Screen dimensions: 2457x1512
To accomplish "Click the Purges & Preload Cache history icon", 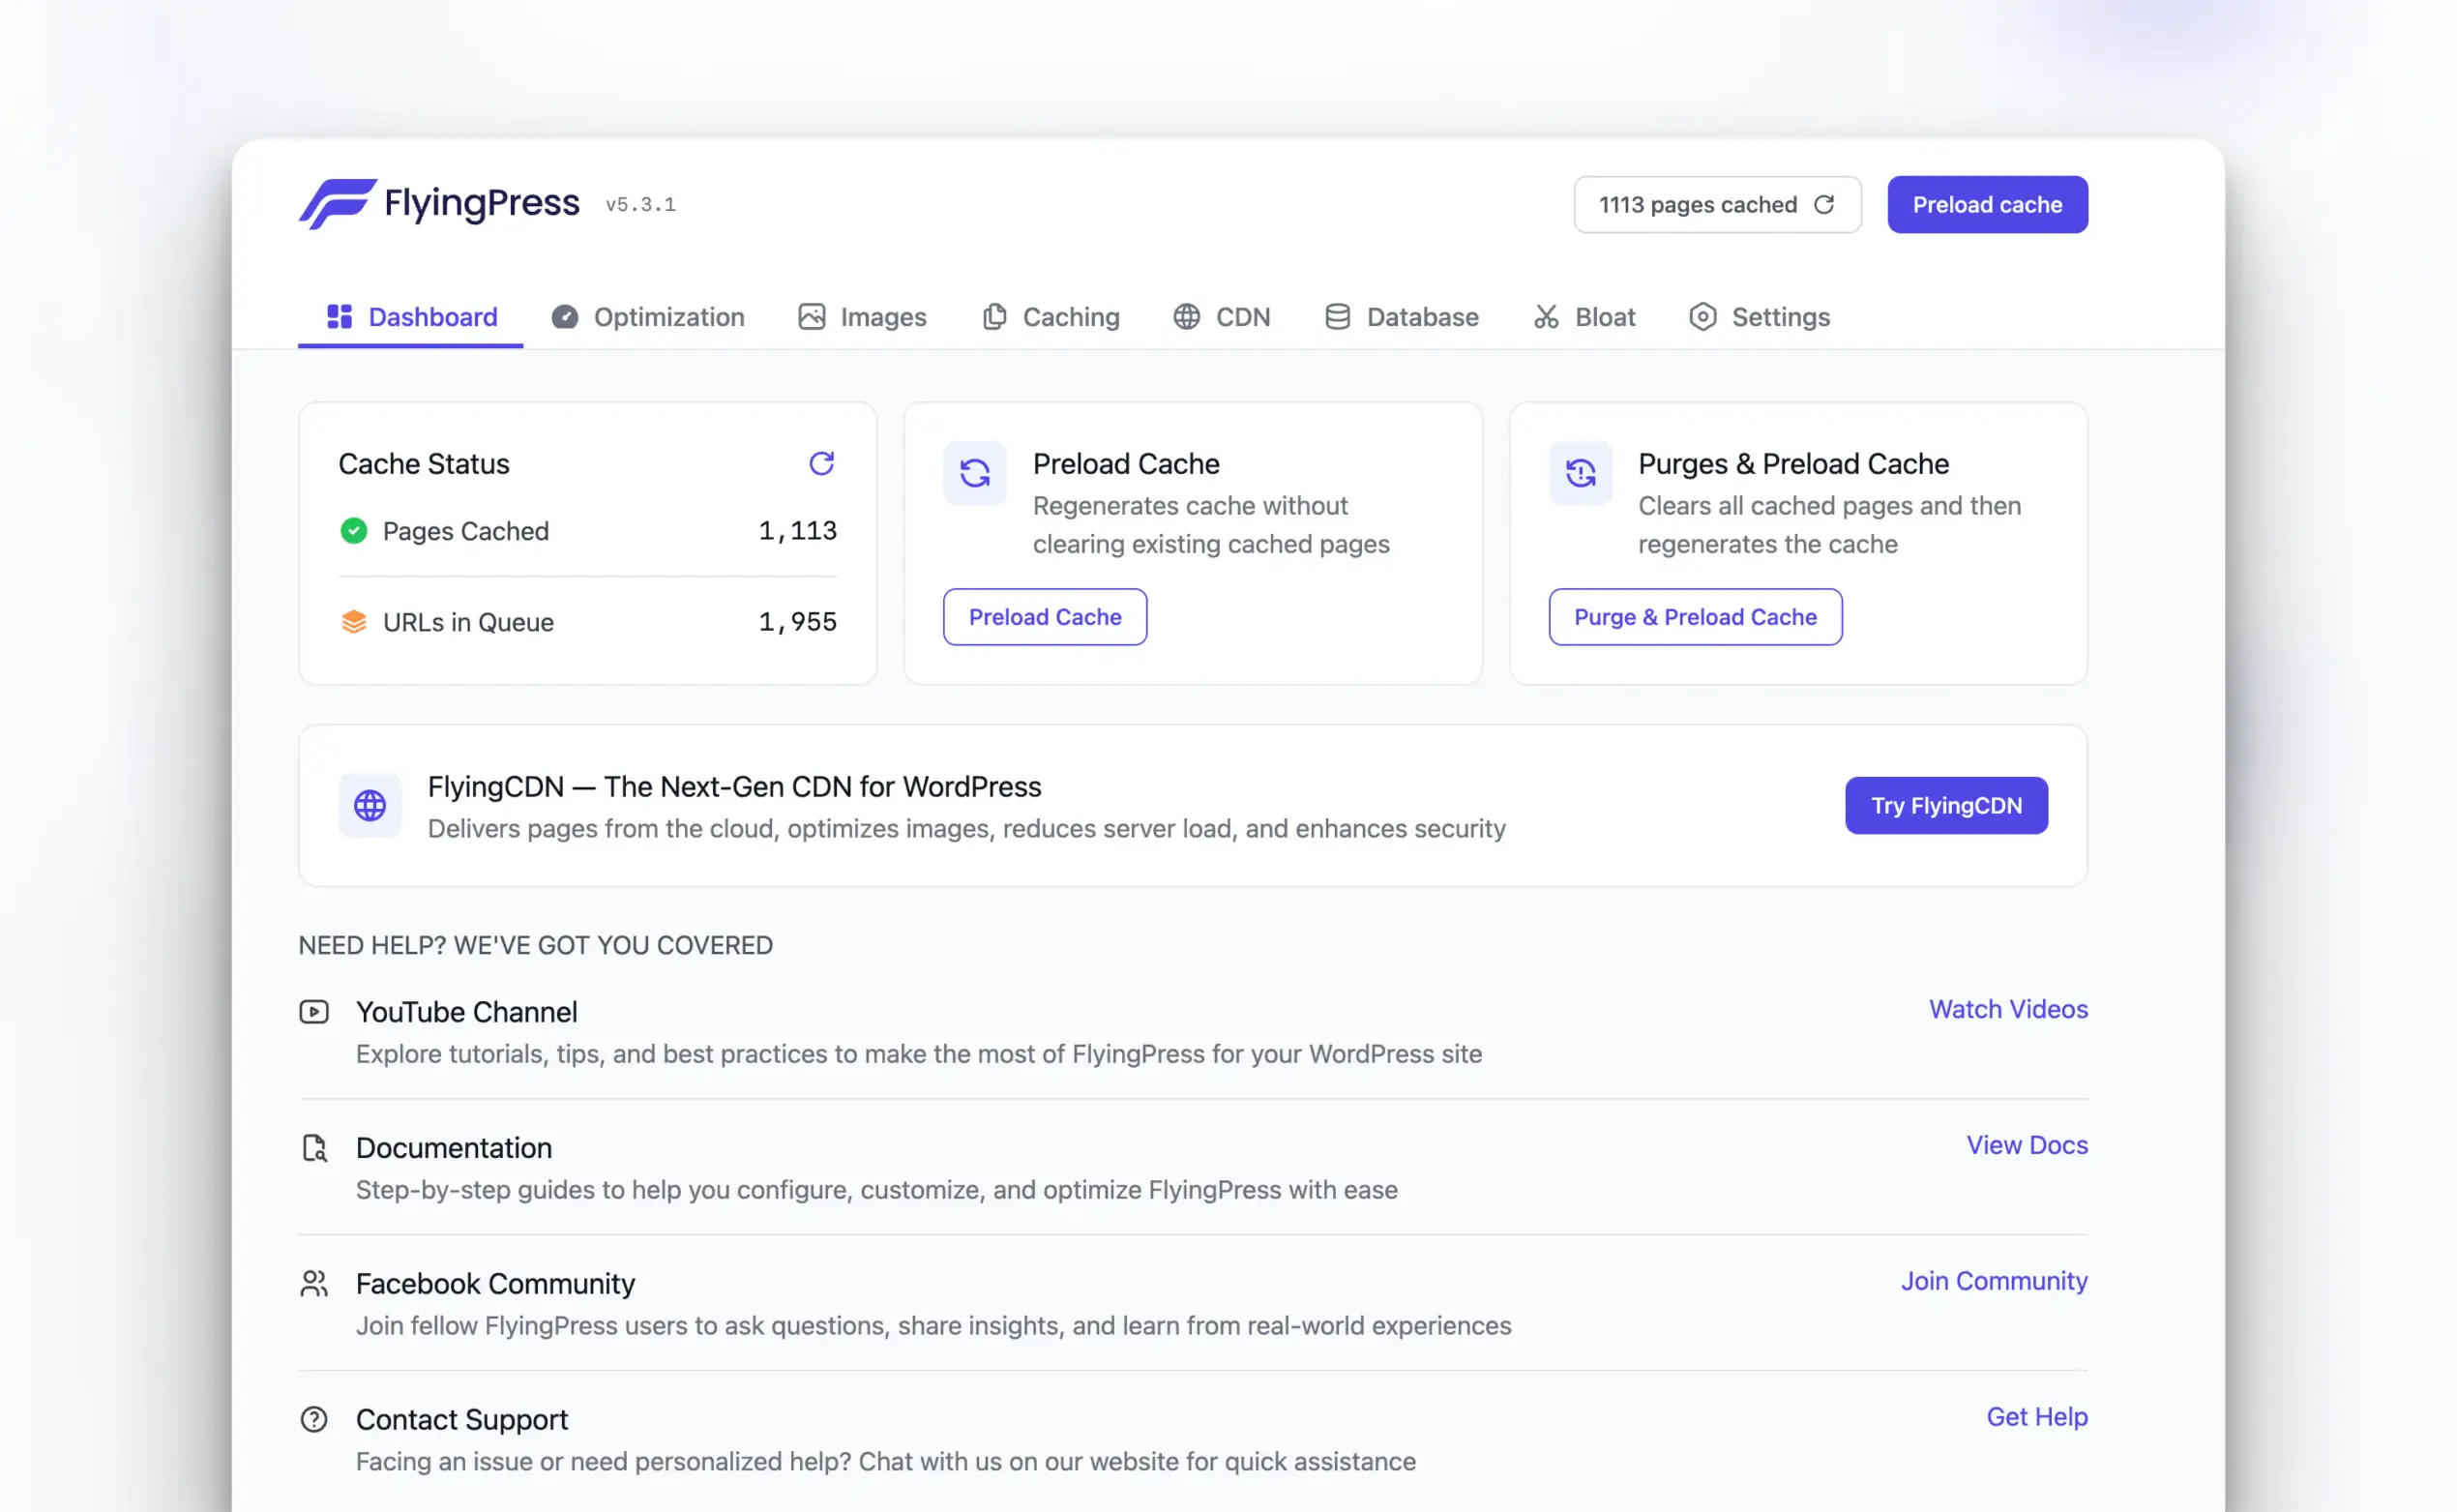I will coord(1580,473).
